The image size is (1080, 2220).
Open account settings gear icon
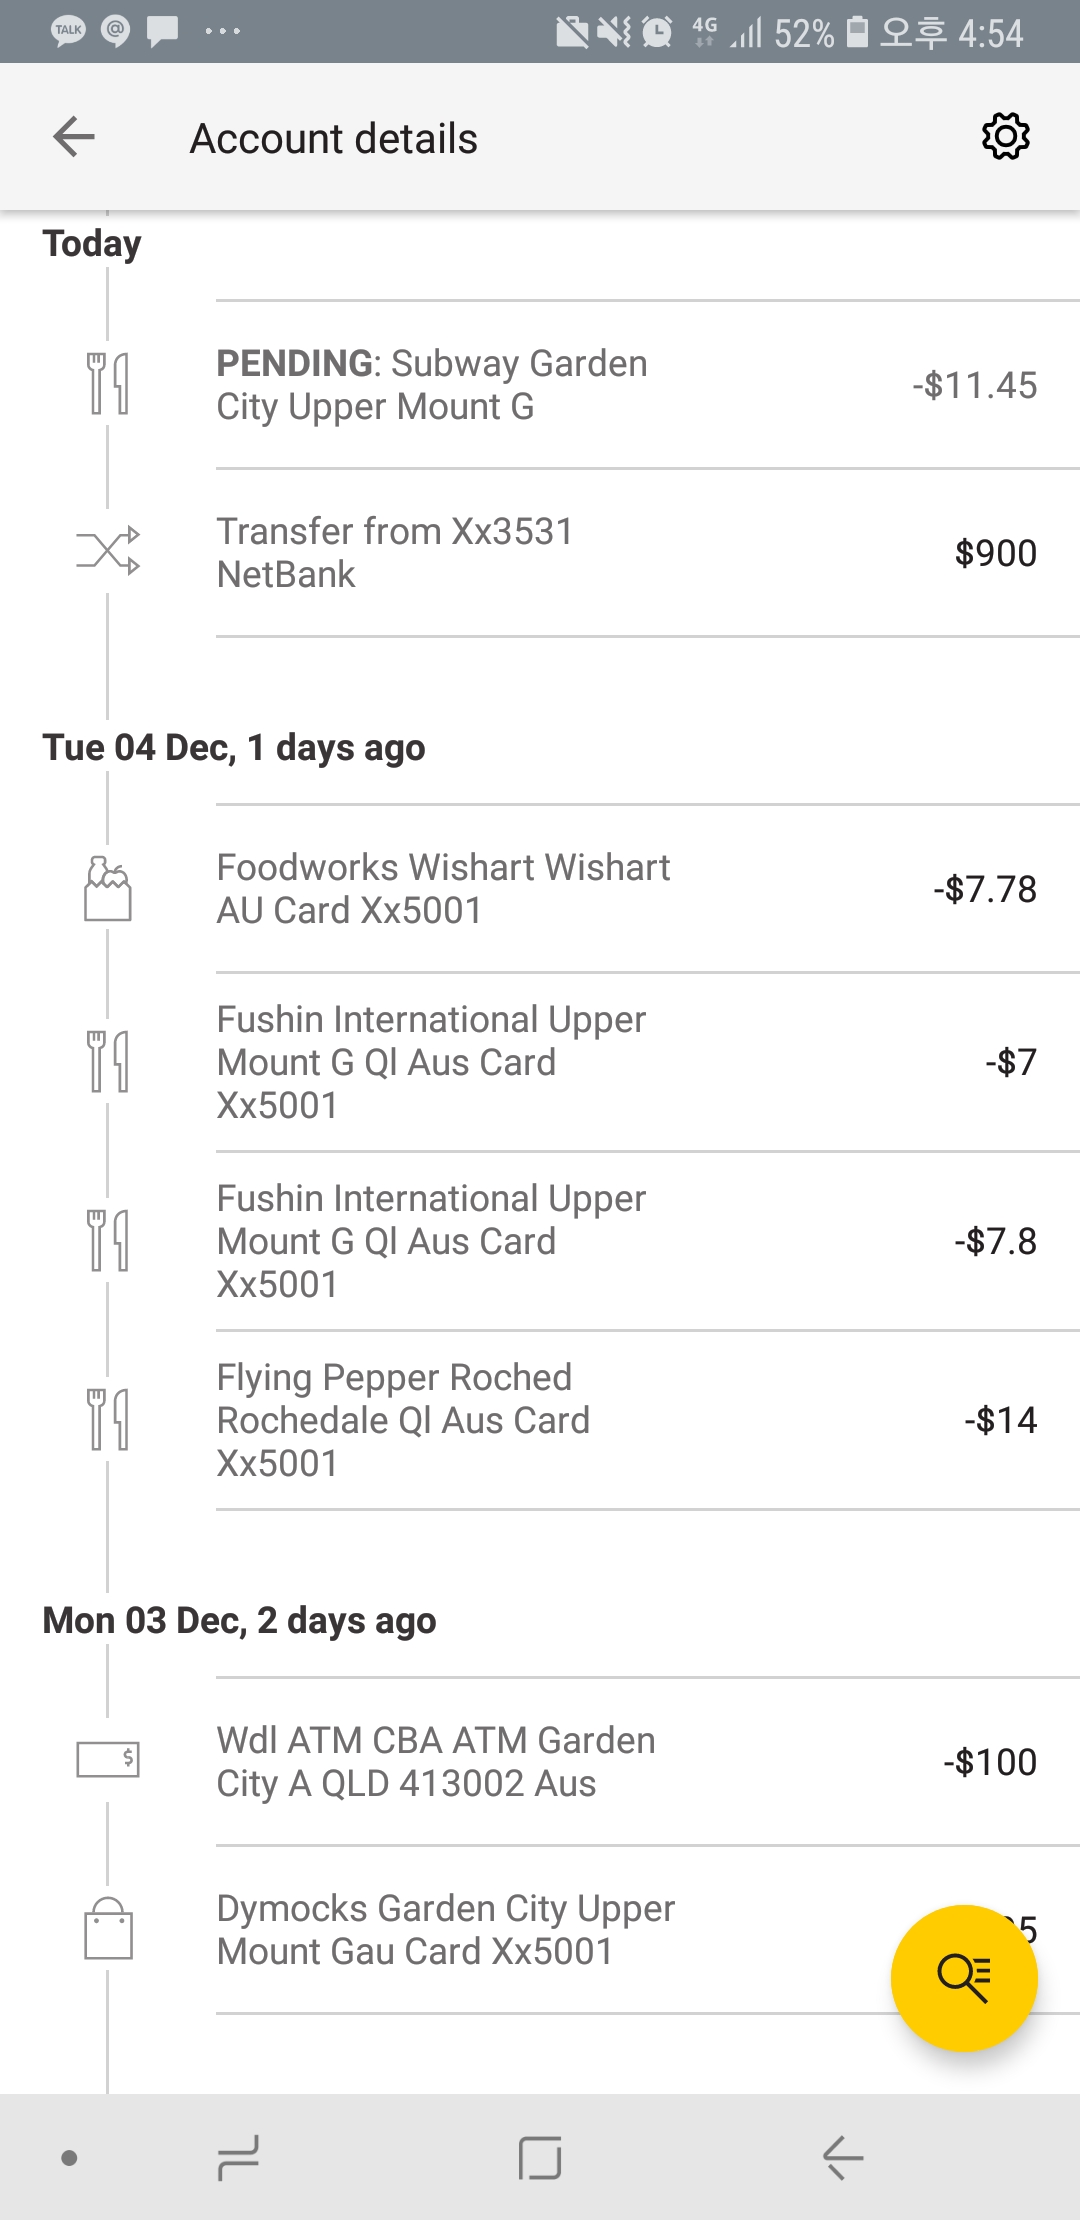tap(1005, 137)
